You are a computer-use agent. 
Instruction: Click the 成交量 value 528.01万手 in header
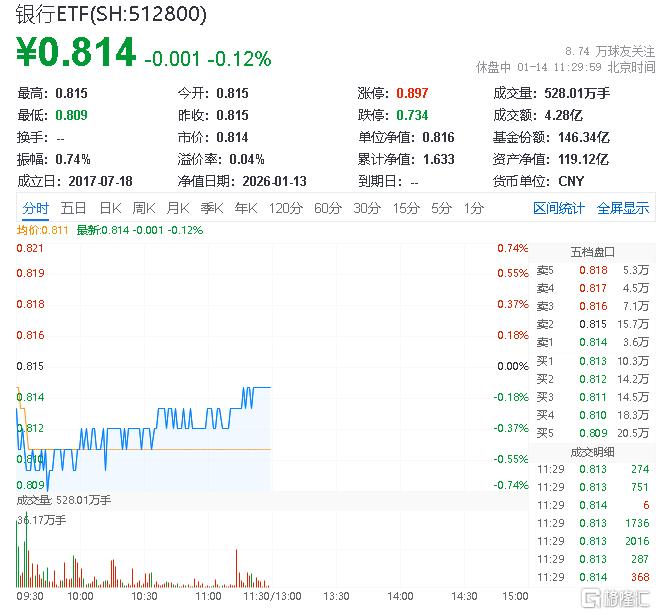coord(577,93)
